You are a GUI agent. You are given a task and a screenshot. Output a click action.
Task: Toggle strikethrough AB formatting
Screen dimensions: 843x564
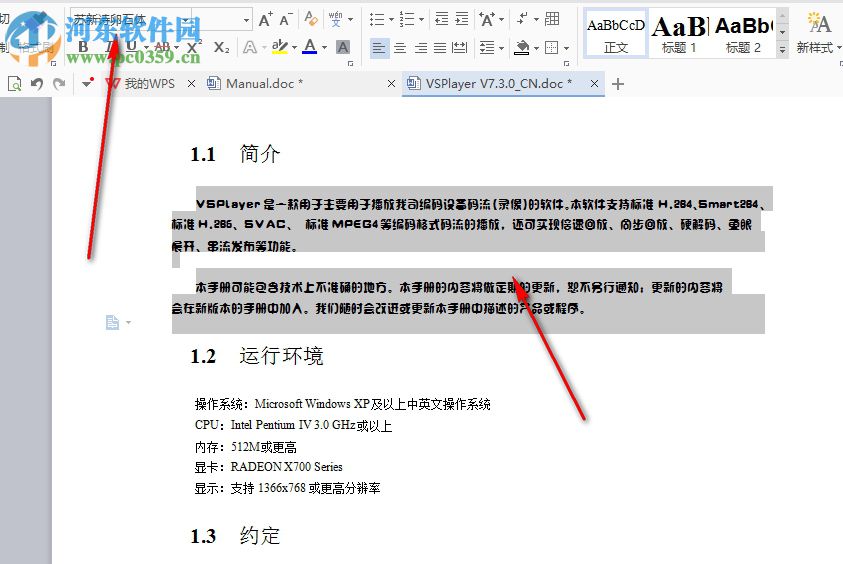point(162,47)
